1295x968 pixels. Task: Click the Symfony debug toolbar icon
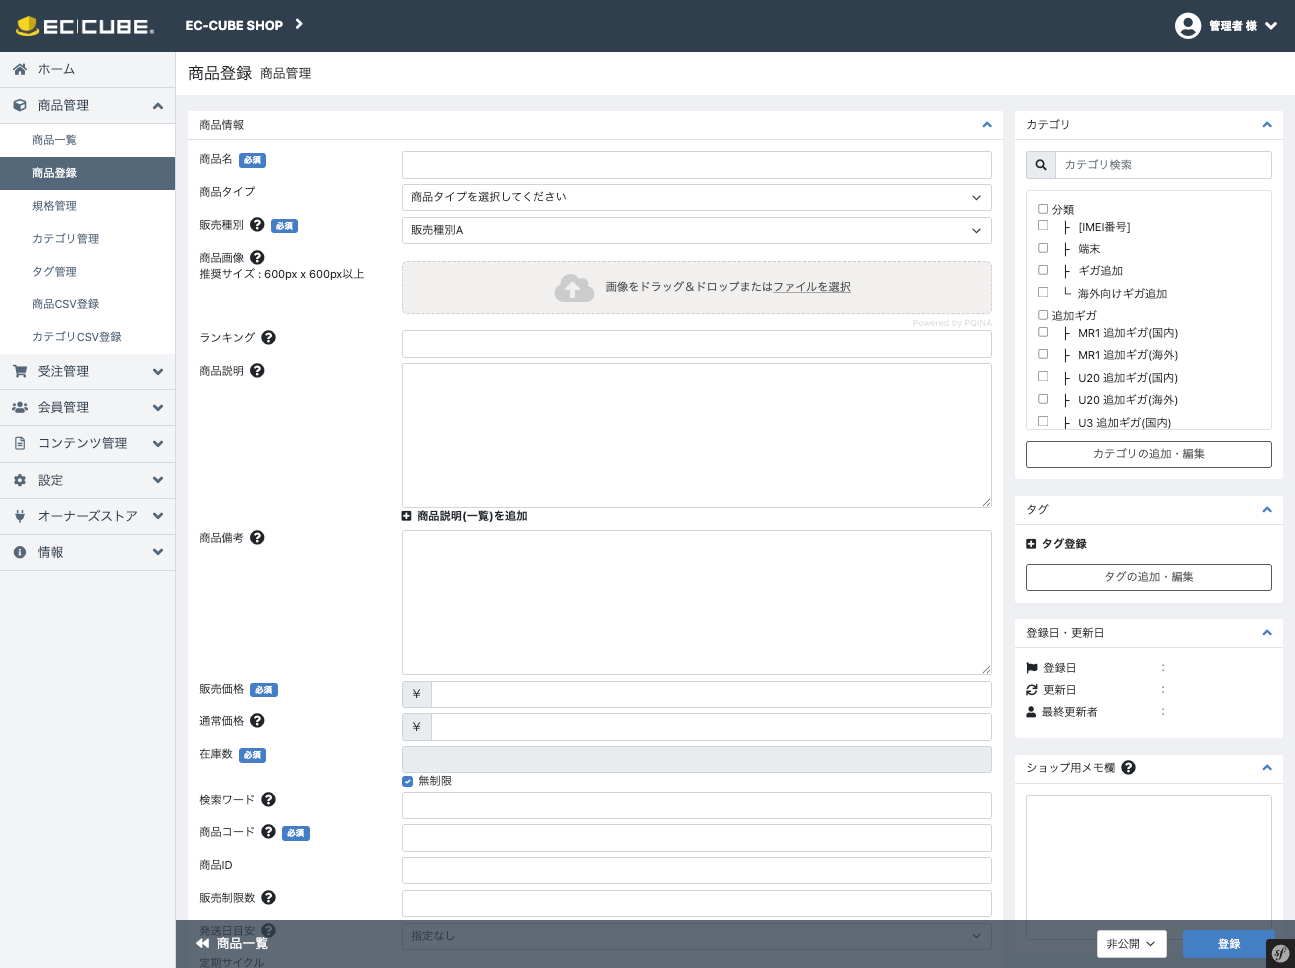1280,953
